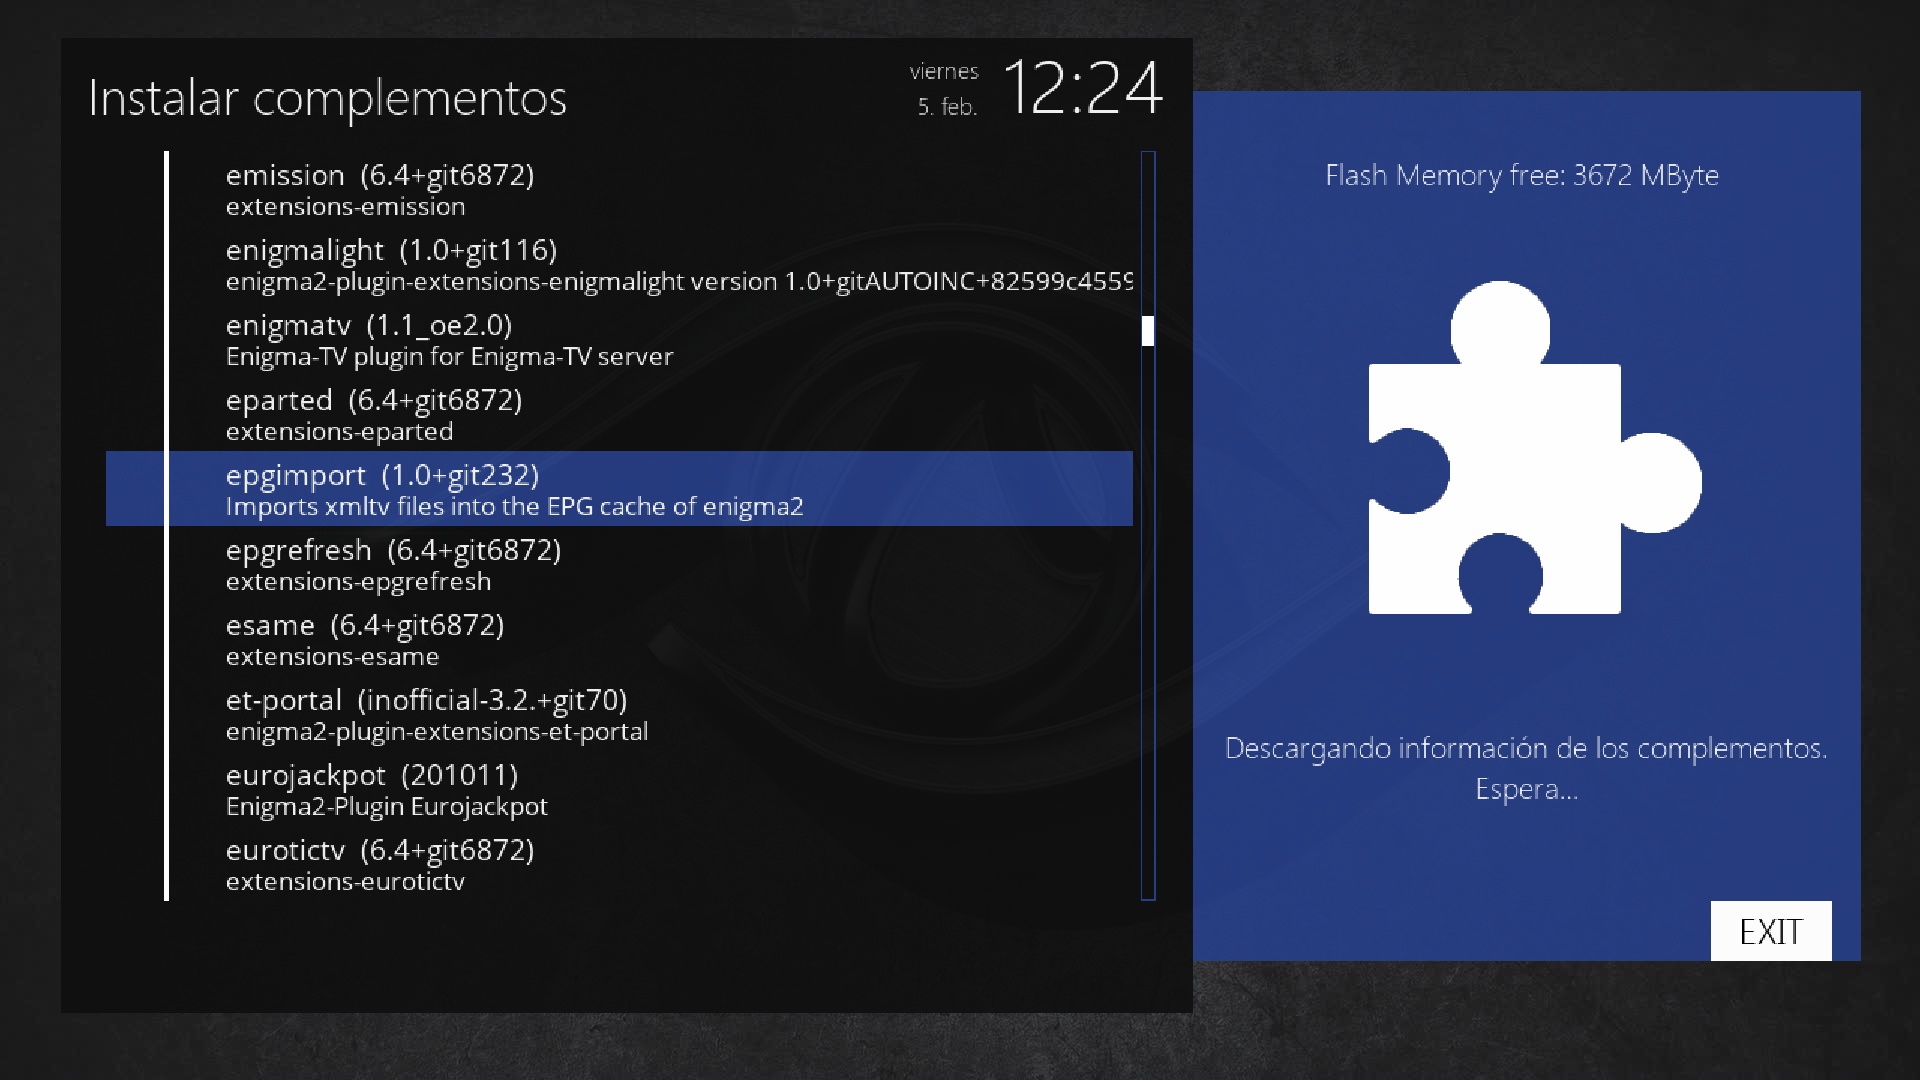Image resolution: width=1920 pixels, height=1080 pixels.
Task: Click the Flash Memory free text
Action: (1521, 175)
